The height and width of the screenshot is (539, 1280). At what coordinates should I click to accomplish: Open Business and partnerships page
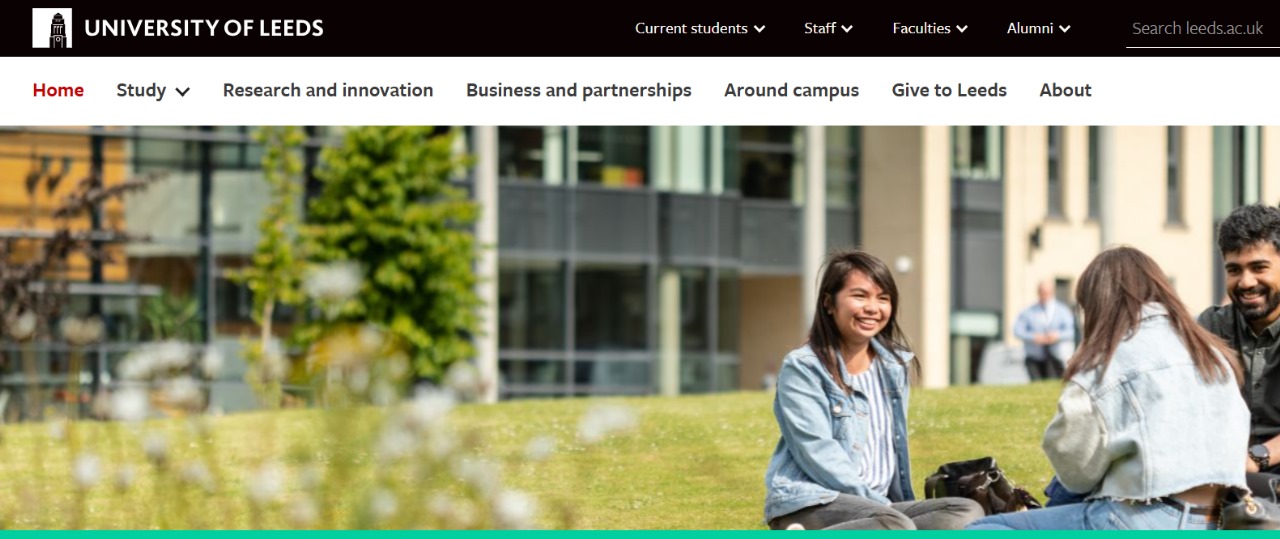pyautogui.click(x=579, y=90)
